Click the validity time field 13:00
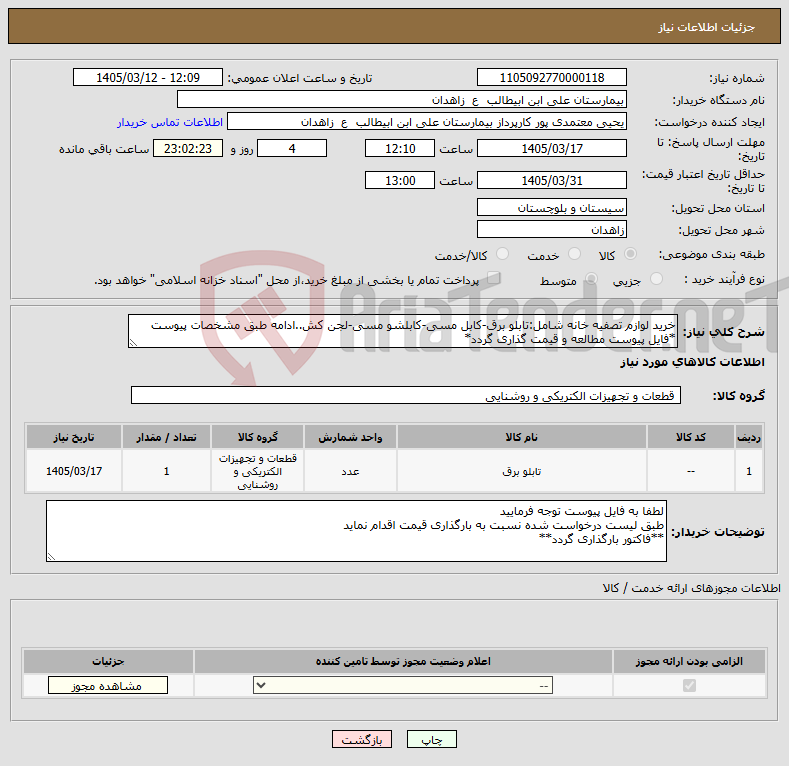This screenshot has height=766, width=789. 400,180
